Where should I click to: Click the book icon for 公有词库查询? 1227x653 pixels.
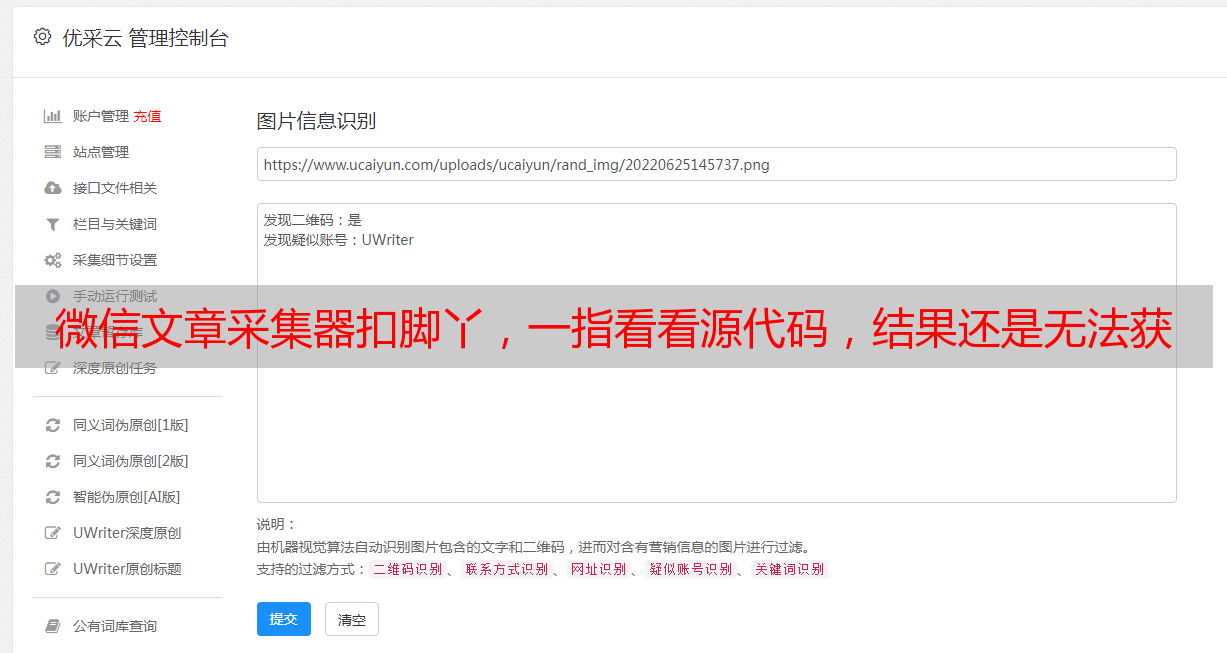coord(53,626)
